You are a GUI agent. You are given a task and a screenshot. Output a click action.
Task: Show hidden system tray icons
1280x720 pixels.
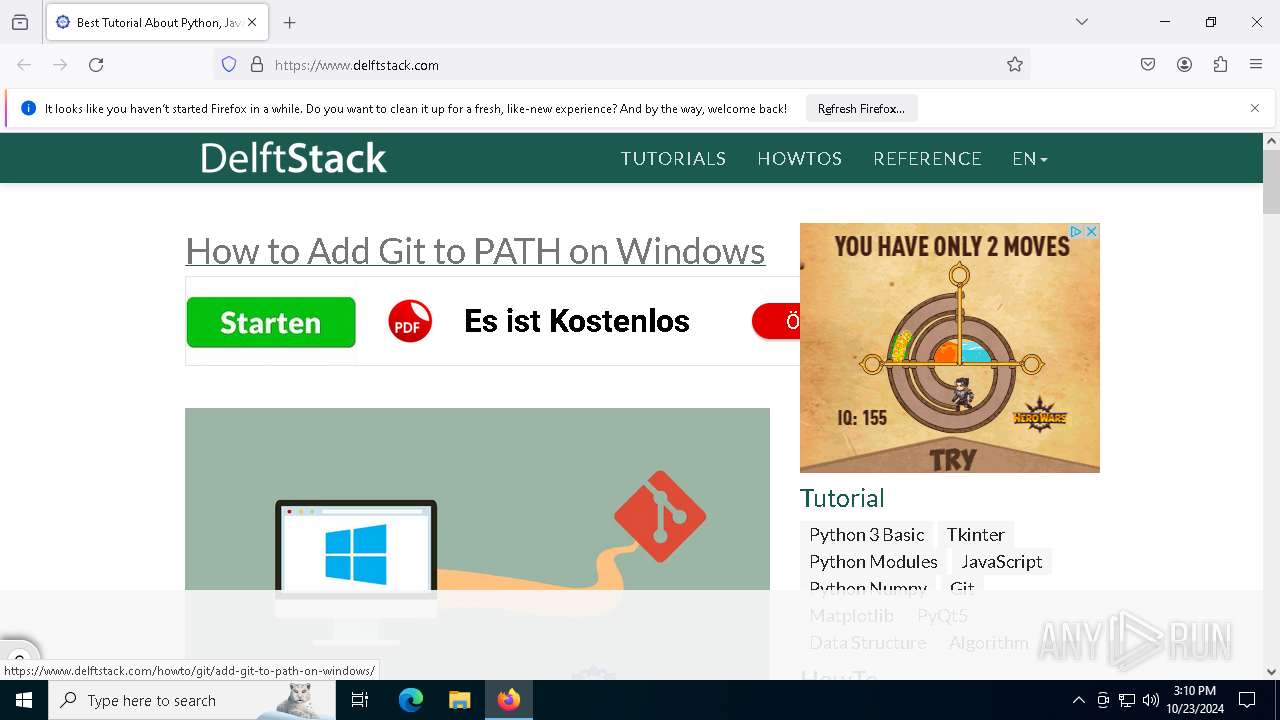(x=1078, y=700)
